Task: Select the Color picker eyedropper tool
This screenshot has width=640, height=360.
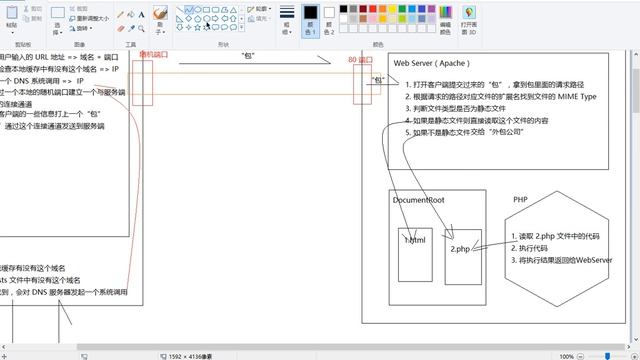Action: click(131, 28)
